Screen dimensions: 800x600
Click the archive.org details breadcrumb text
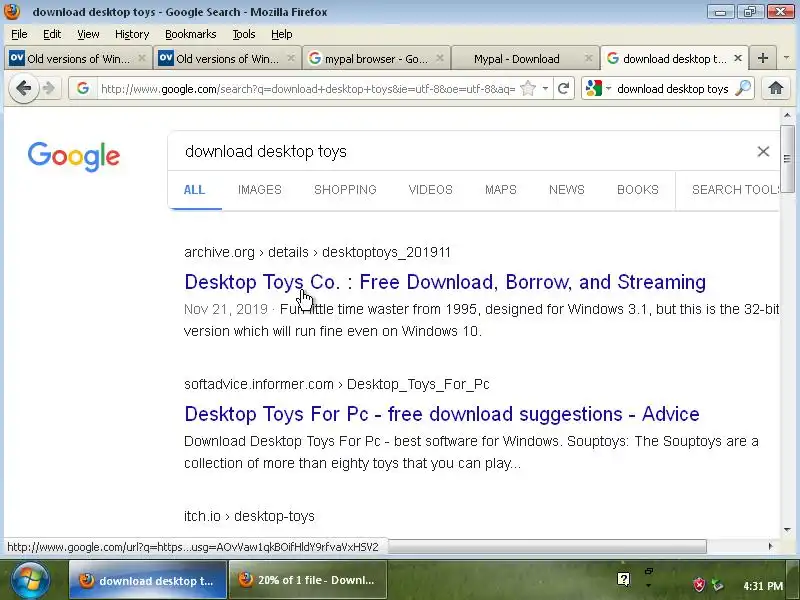[317, 253]
